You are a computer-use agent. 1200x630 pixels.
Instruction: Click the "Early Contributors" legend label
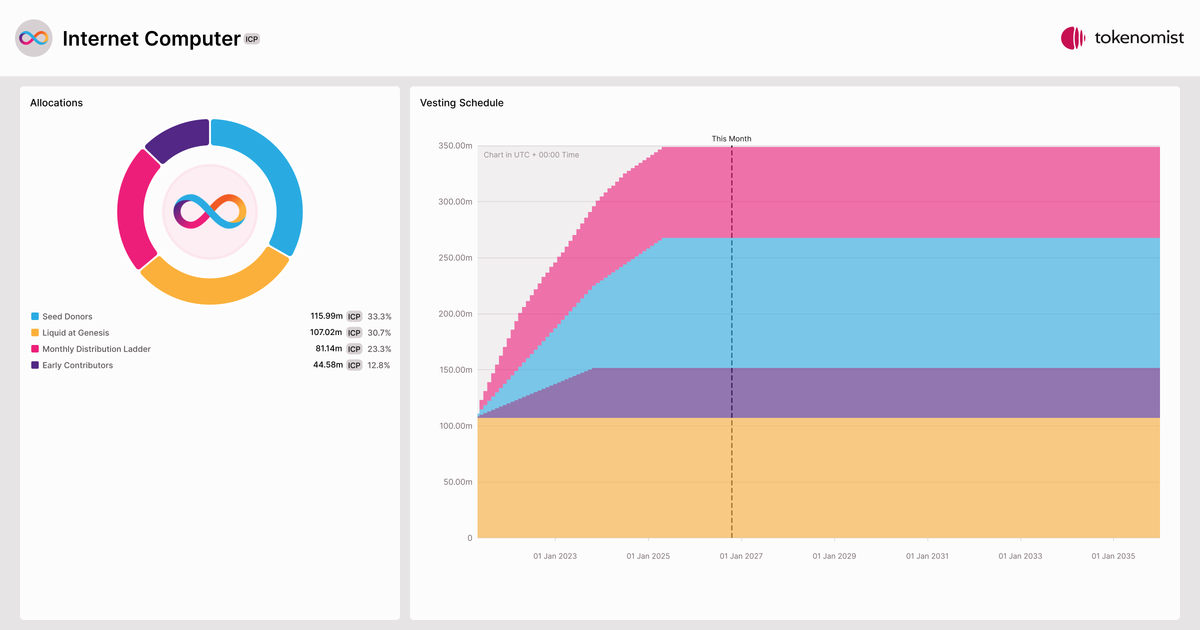78,365
